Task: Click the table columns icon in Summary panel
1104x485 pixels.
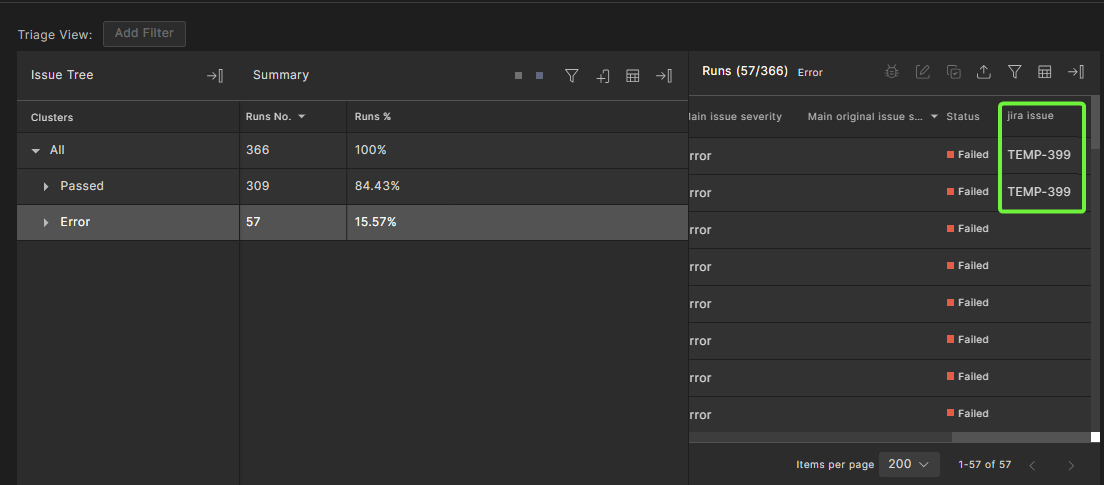Action: point(632,76)
